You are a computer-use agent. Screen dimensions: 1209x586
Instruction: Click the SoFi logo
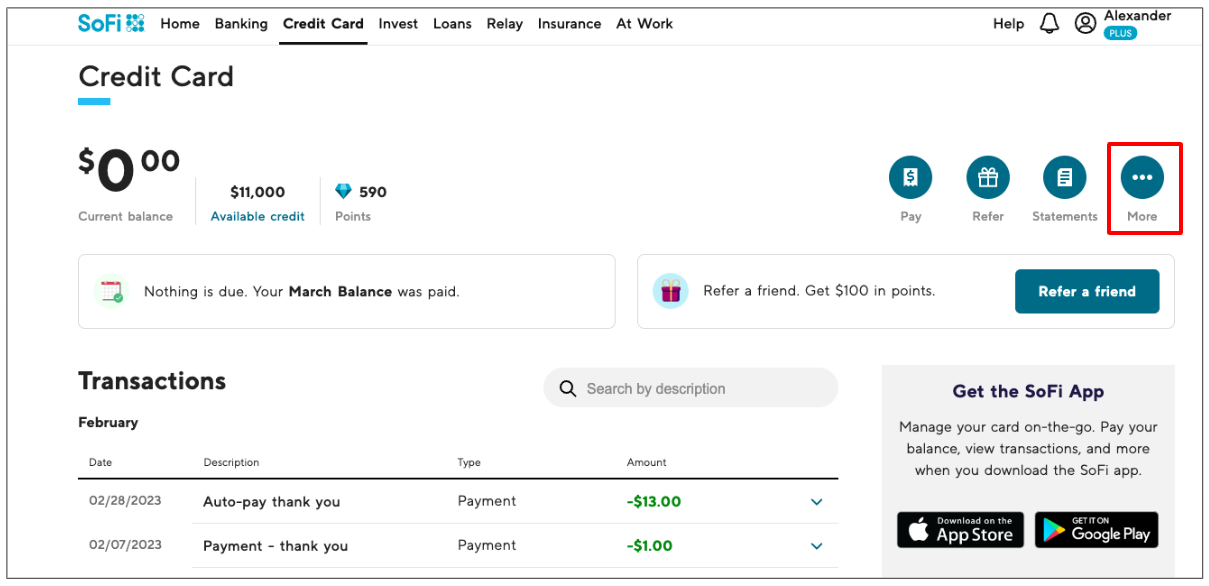(111, 23)
